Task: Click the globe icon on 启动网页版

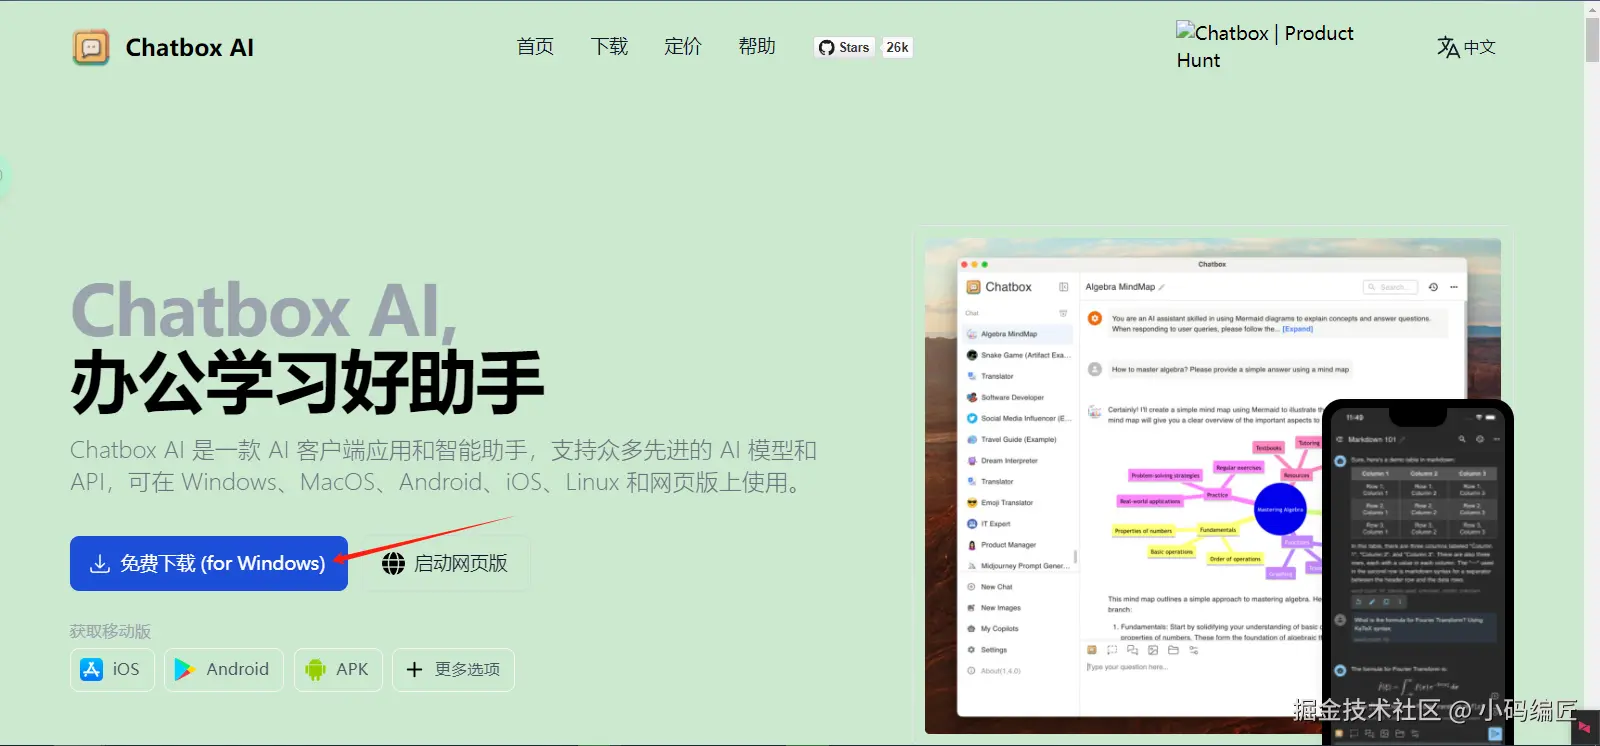Action: (394, 564)
